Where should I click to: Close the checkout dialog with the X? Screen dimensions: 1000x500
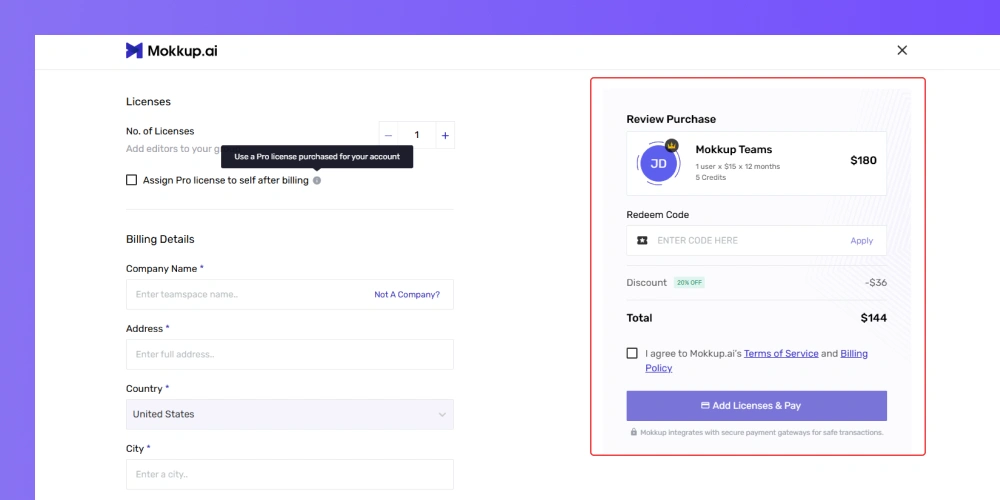[902, 50]
